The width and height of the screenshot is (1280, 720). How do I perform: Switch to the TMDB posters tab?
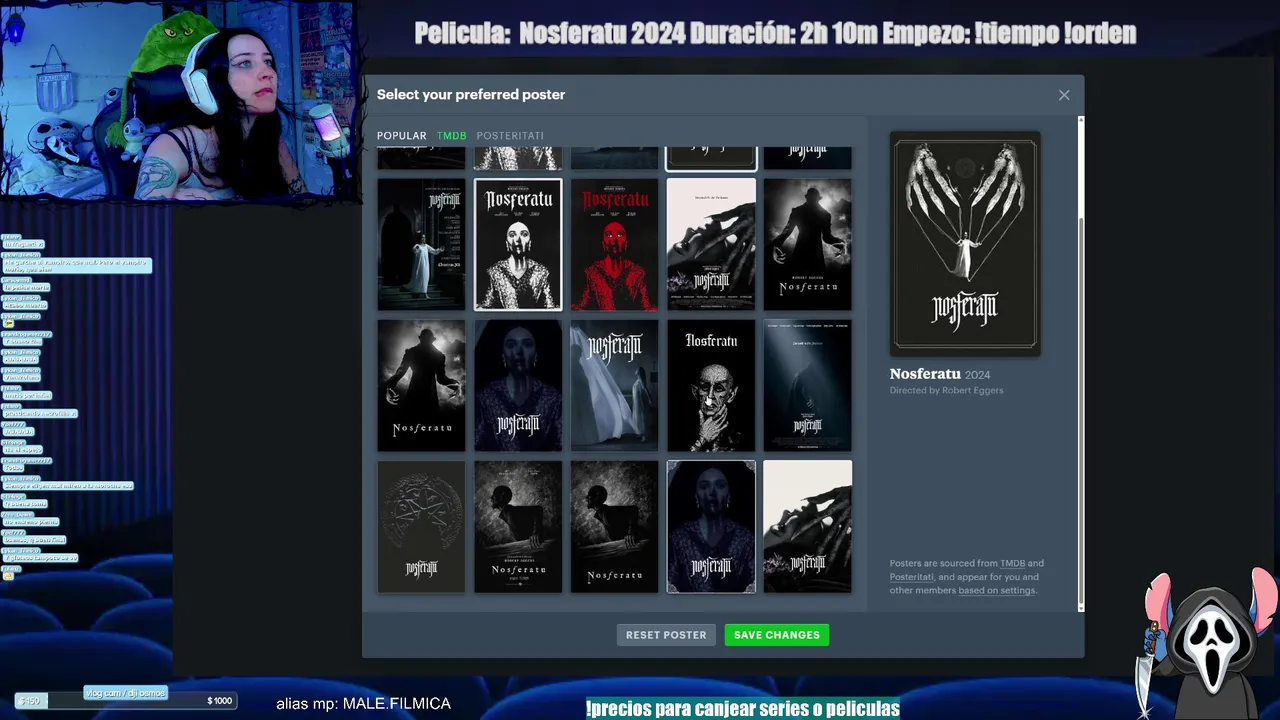(x=451, y=136)
